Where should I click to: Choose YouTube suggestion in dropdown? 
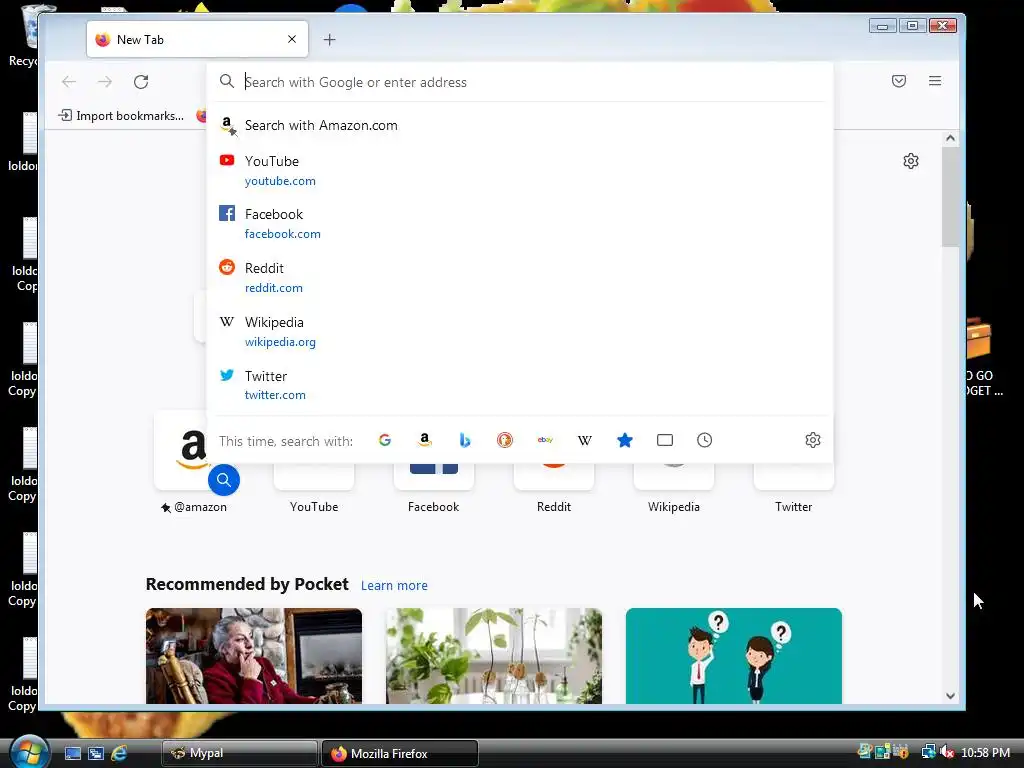[x=520, y=170]
